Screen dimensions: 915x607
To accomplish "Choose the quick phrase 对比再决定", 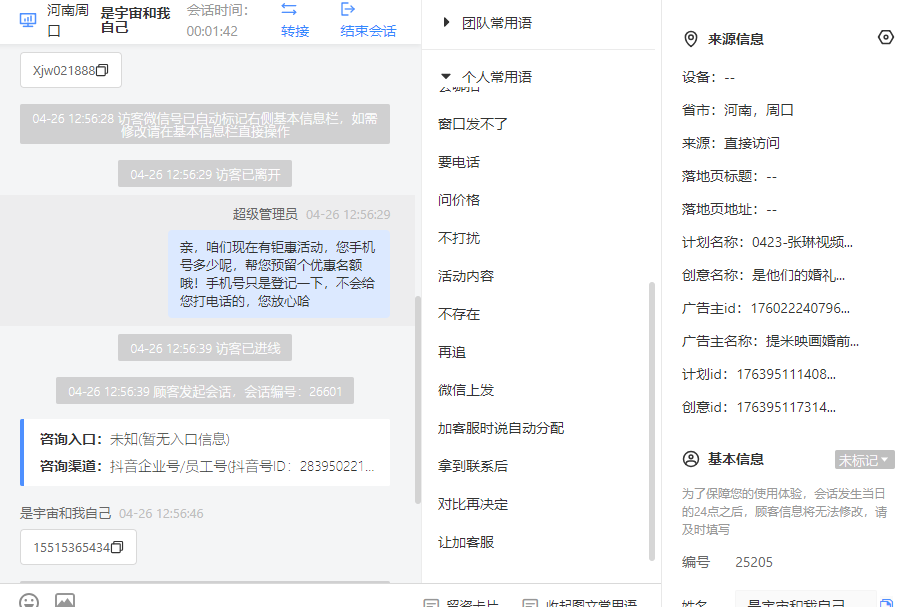I will pos(473,504).
